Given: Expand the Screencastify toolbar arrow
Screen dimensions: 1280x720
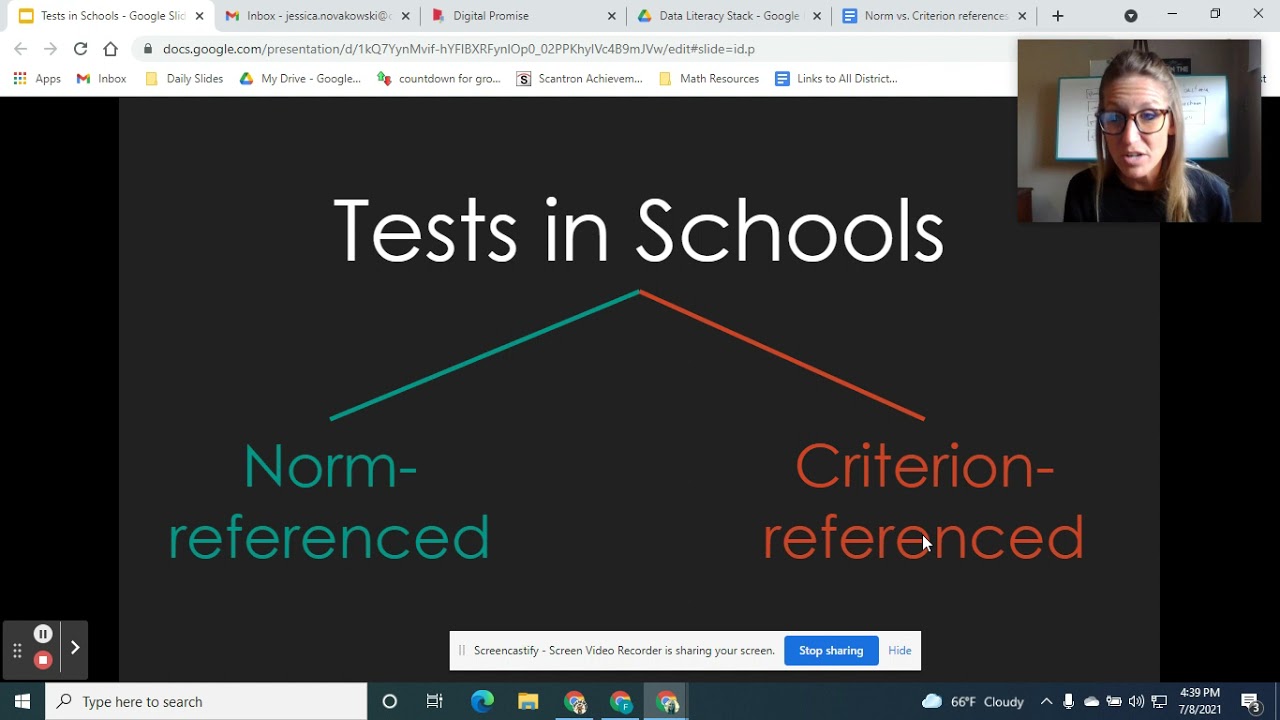Looking at the screenshot, I should pos(75,647).
